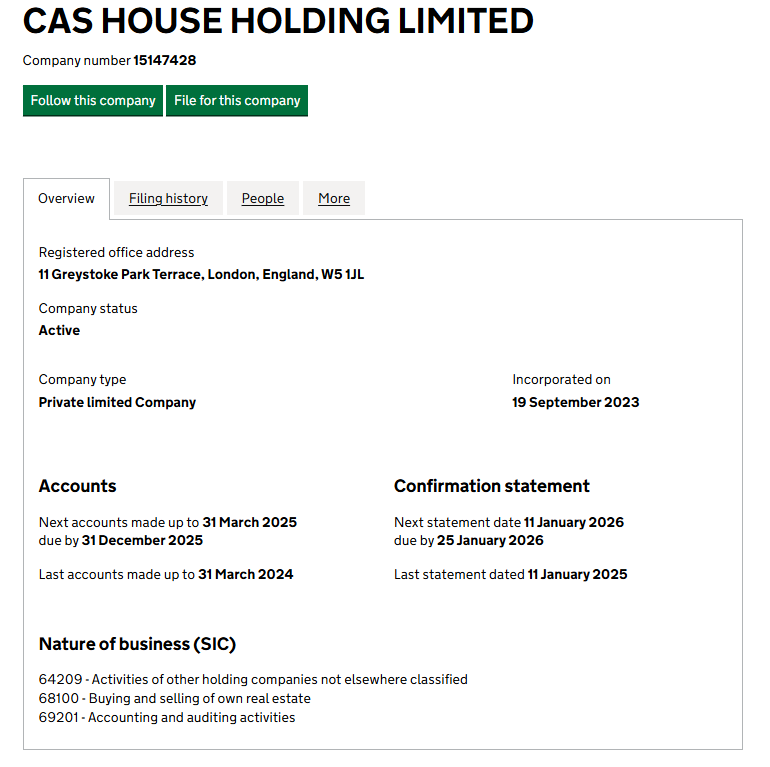This screenshot has height=767, width=770.
Task: Select the Overview tab
Action: pos(66,198)
